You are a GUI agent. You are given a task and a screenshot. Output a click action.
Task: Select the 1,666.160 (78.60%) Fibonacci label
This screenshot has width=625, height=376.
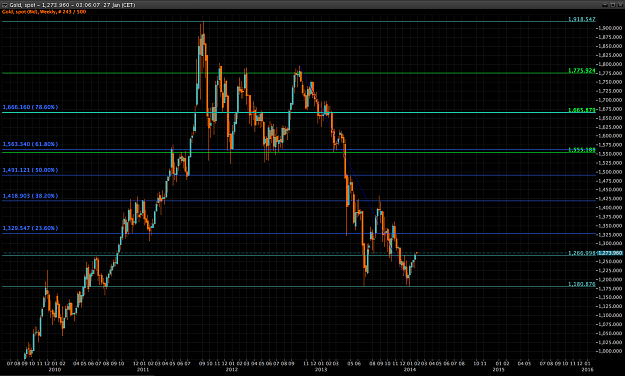tap(30, 107)
